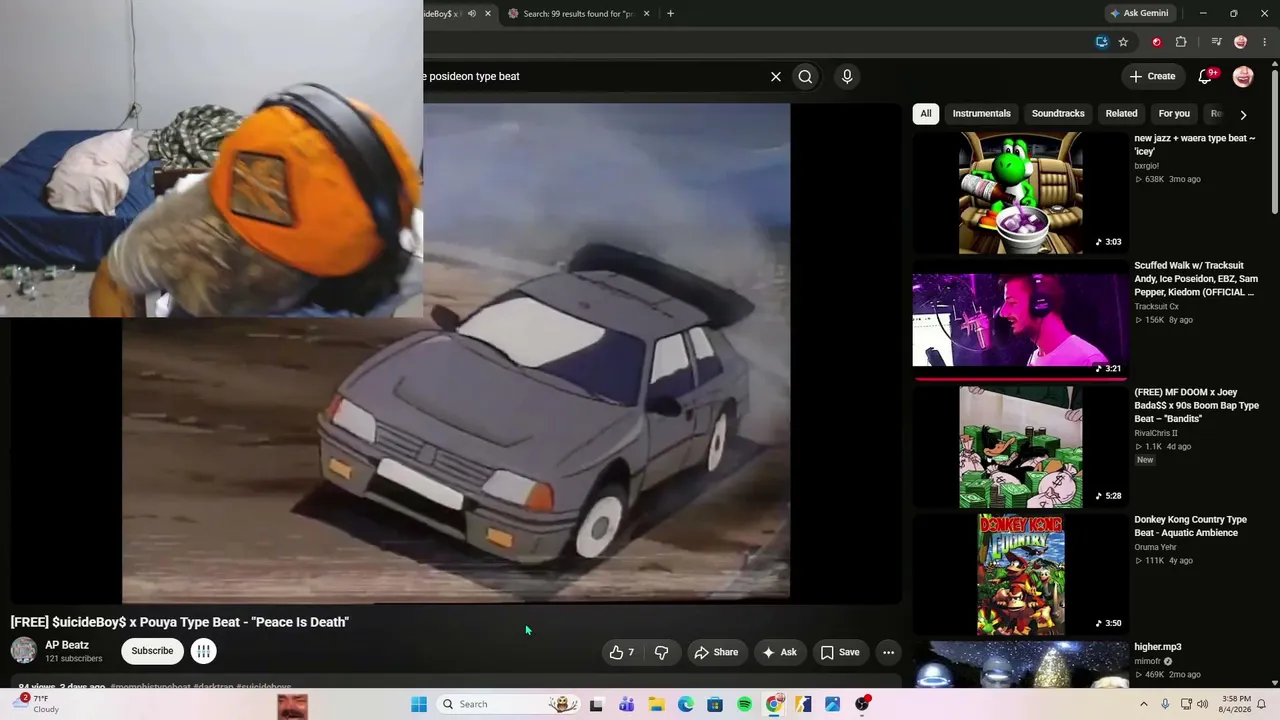This screenshot has width=1280, height=720.
Task: Click the Windows taskbar Search box
Action: [x=510, y=704]
